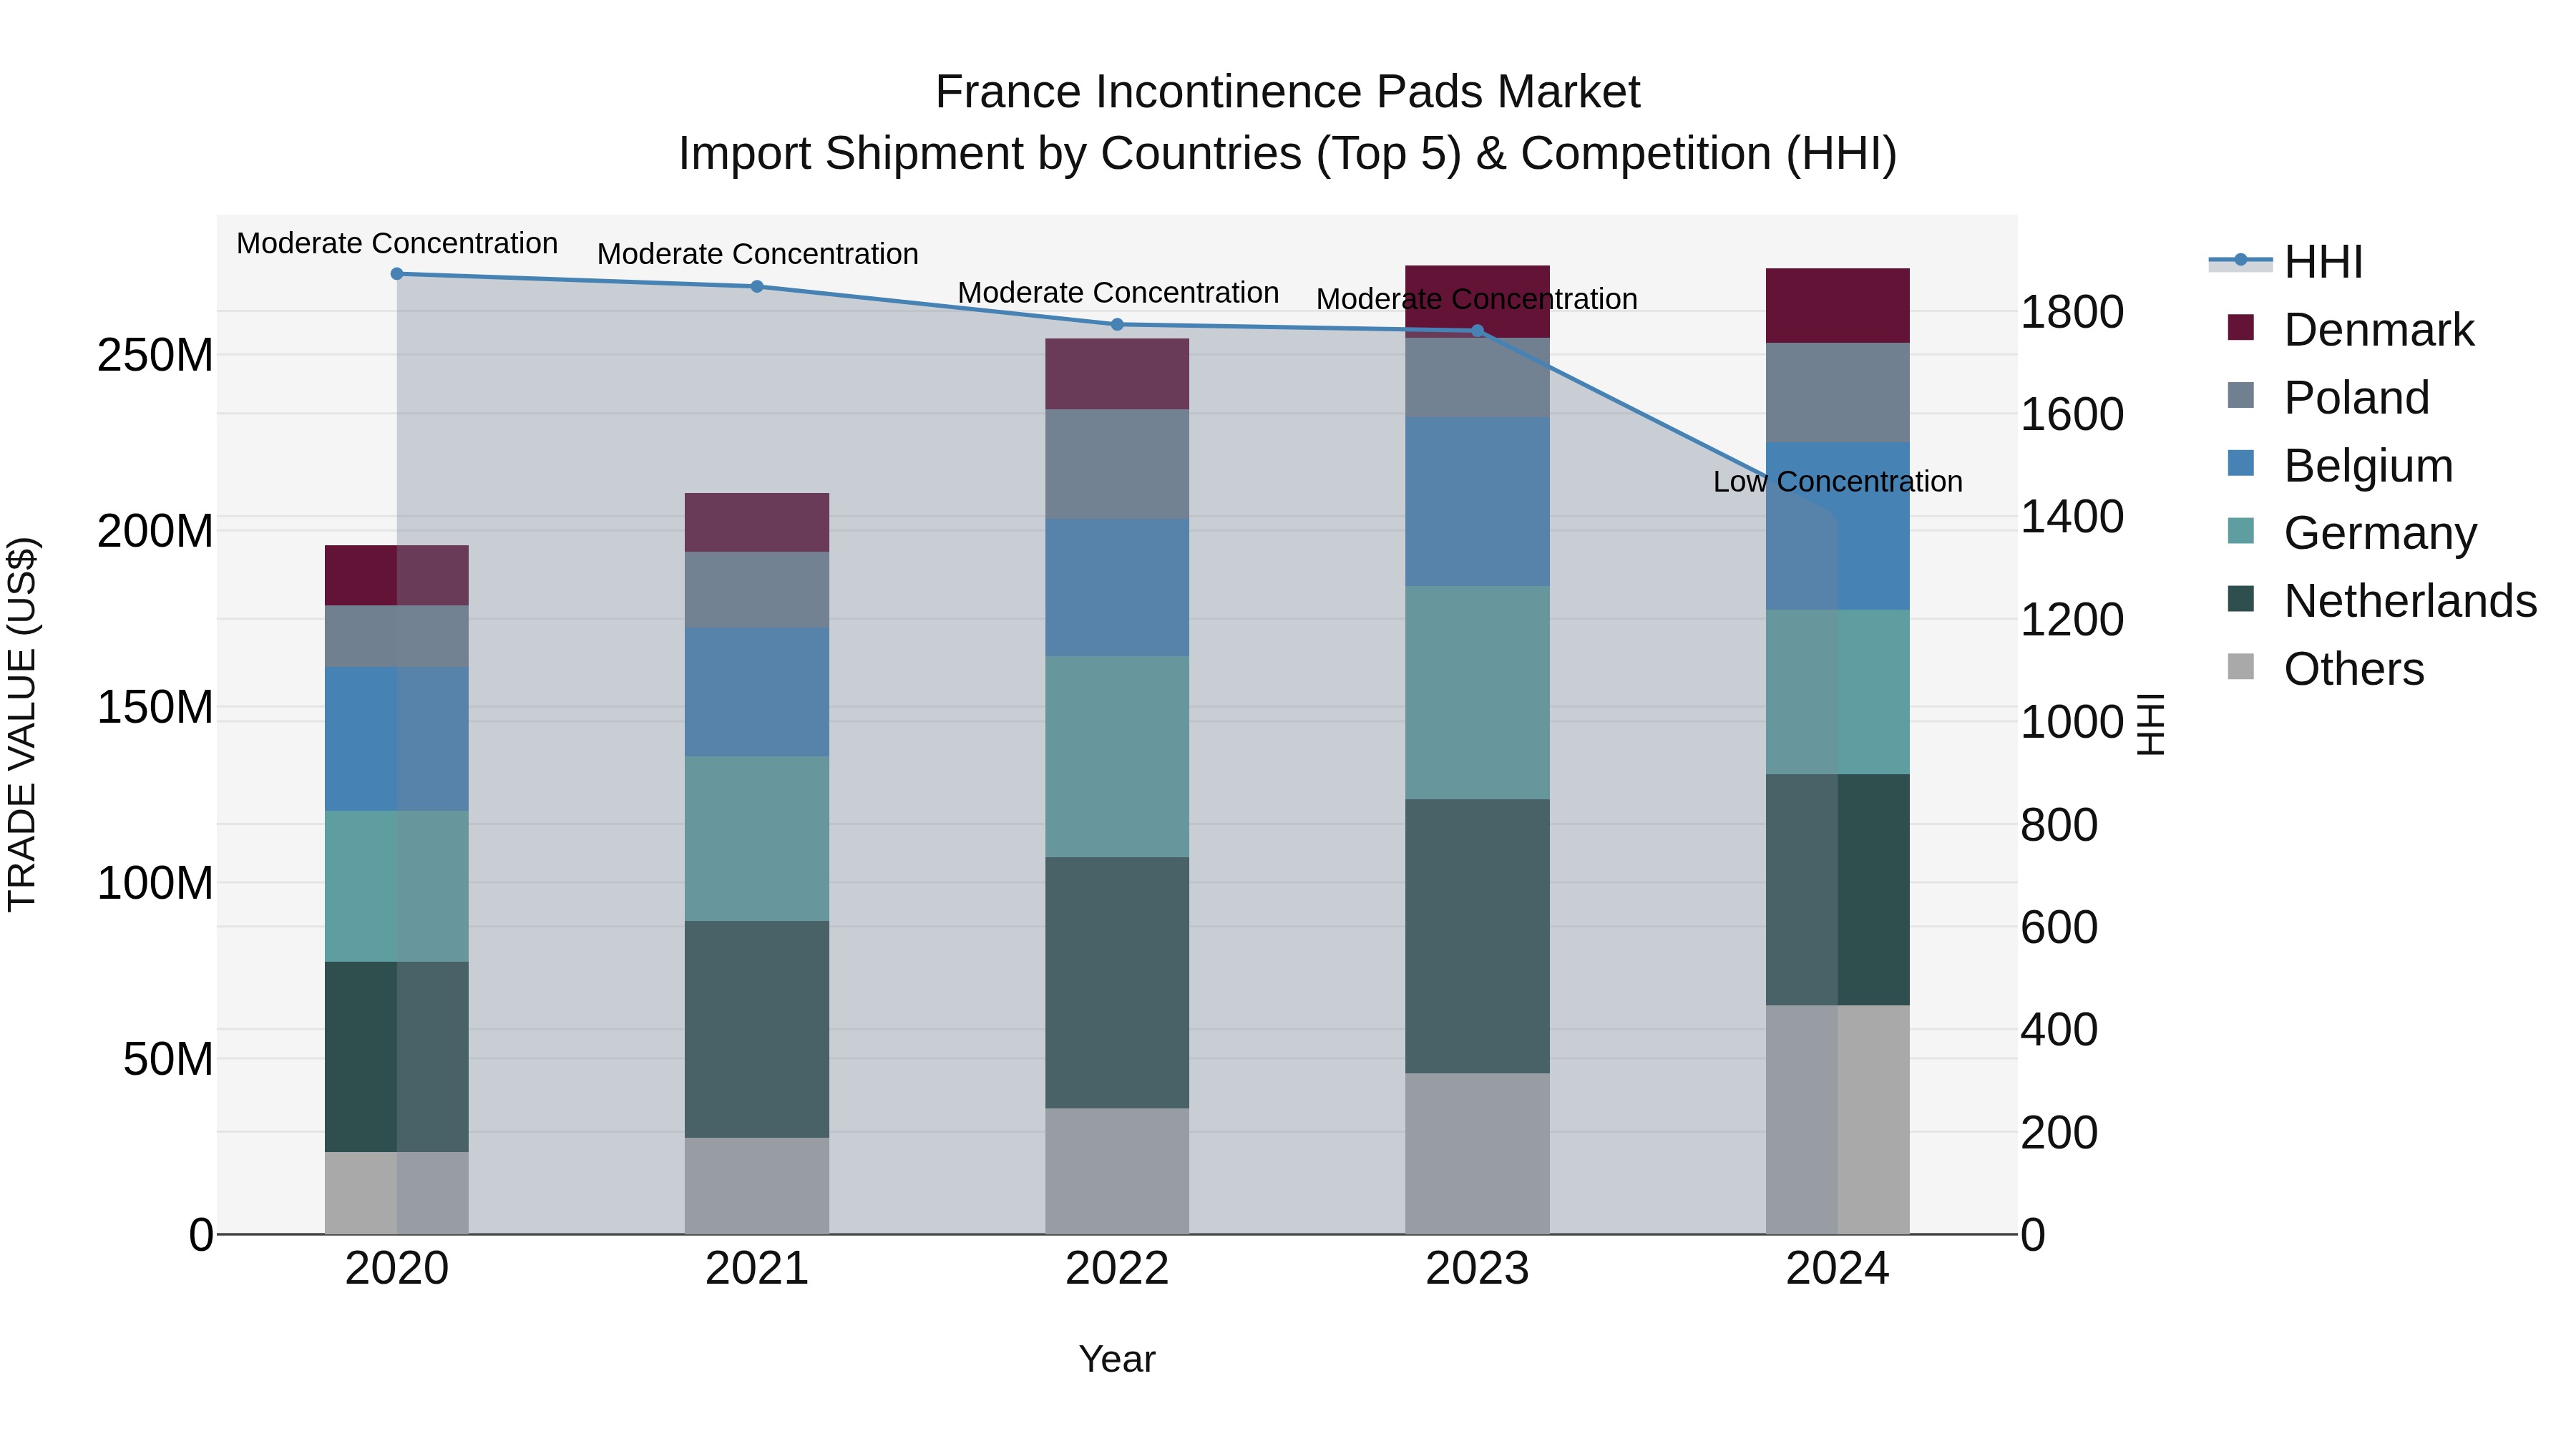Image resolution: width=2576 pixels, height=1449 pixels.
Task: Click the HHI marker for 2022
Action: click(x=1118, y=325)
